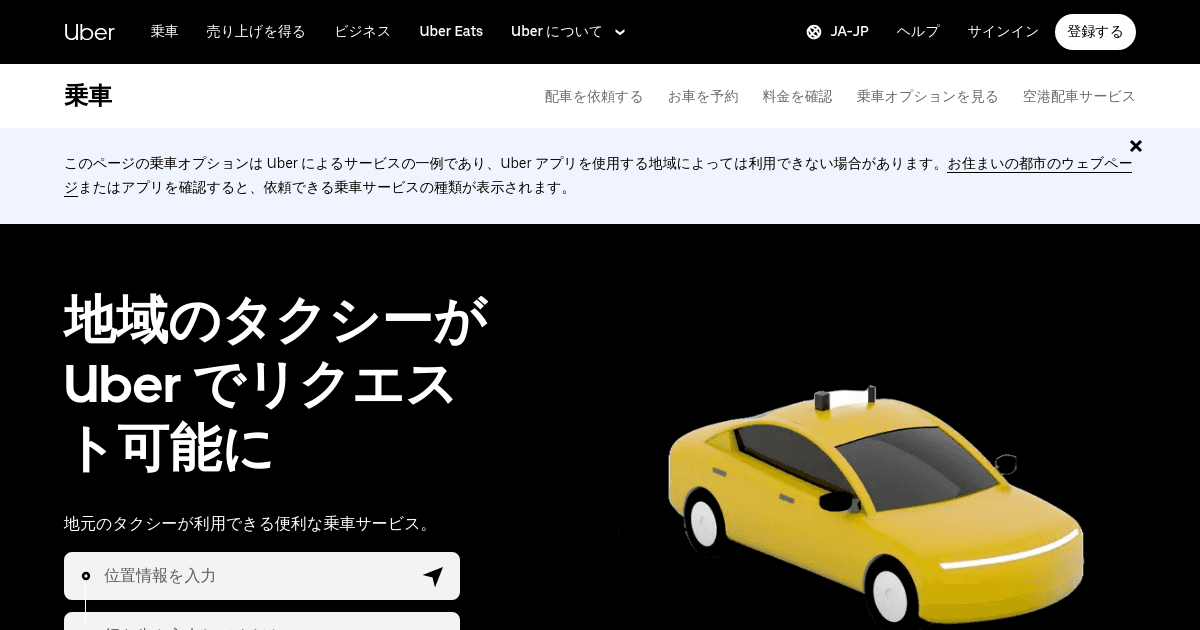Open the ビジネス section
This screenshot has width=1200, height=630.
362,31
